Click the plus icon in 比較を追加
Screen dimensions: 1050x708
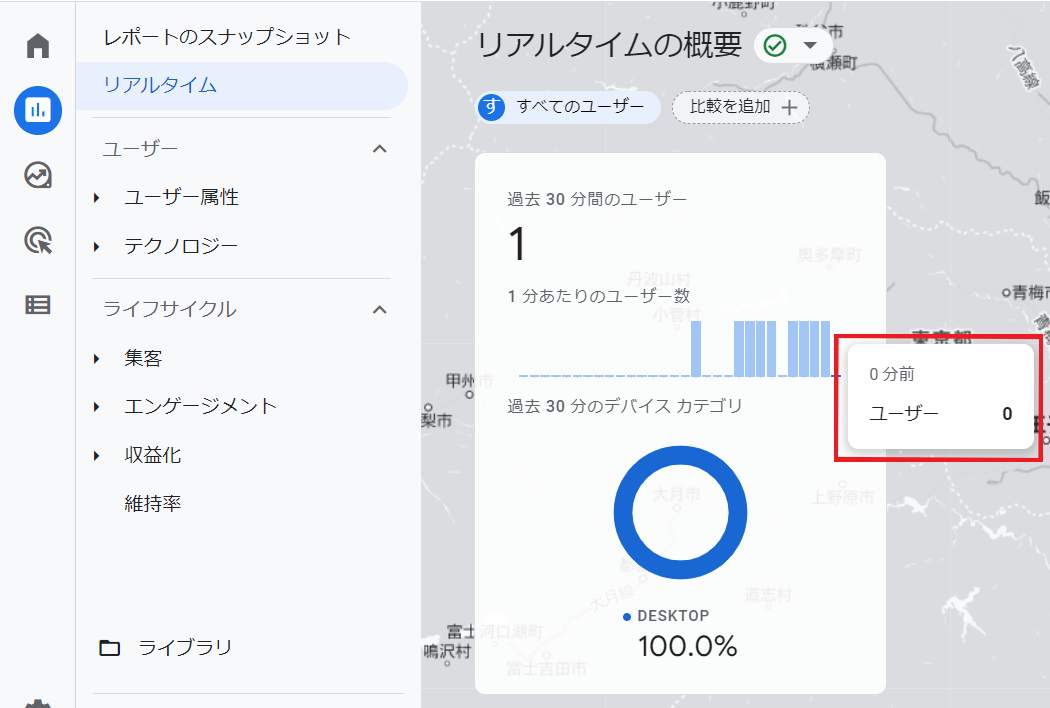(790, 107)
